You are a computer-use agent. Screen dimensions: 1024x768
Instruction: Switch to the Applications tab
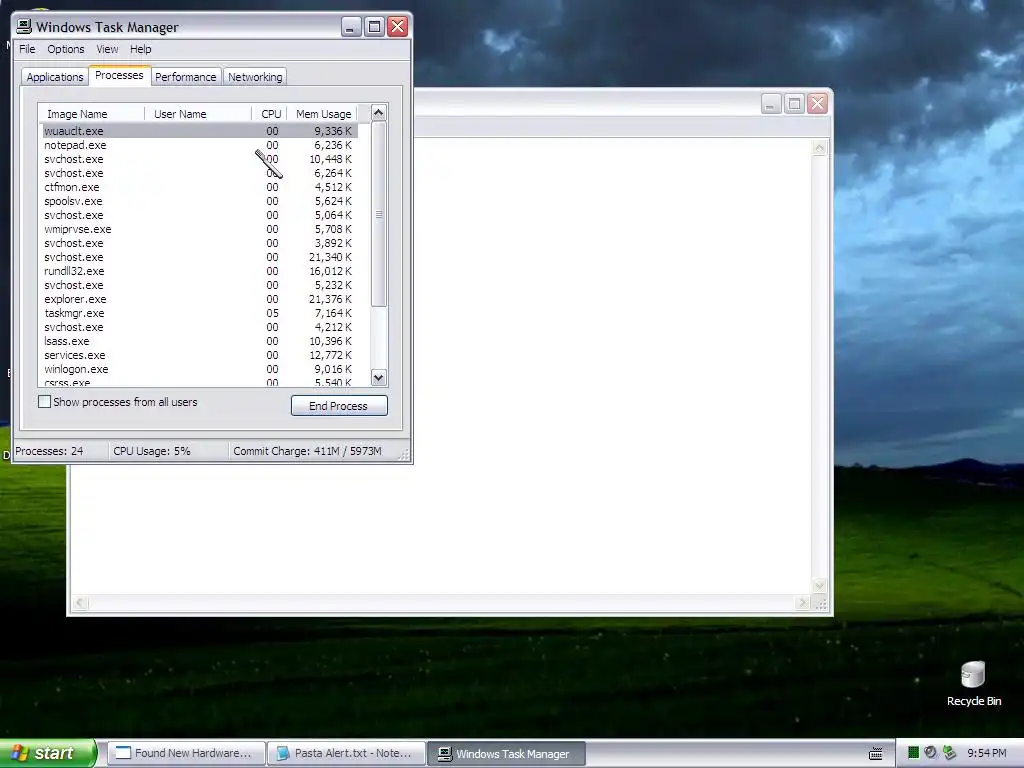tap(55, 77)
